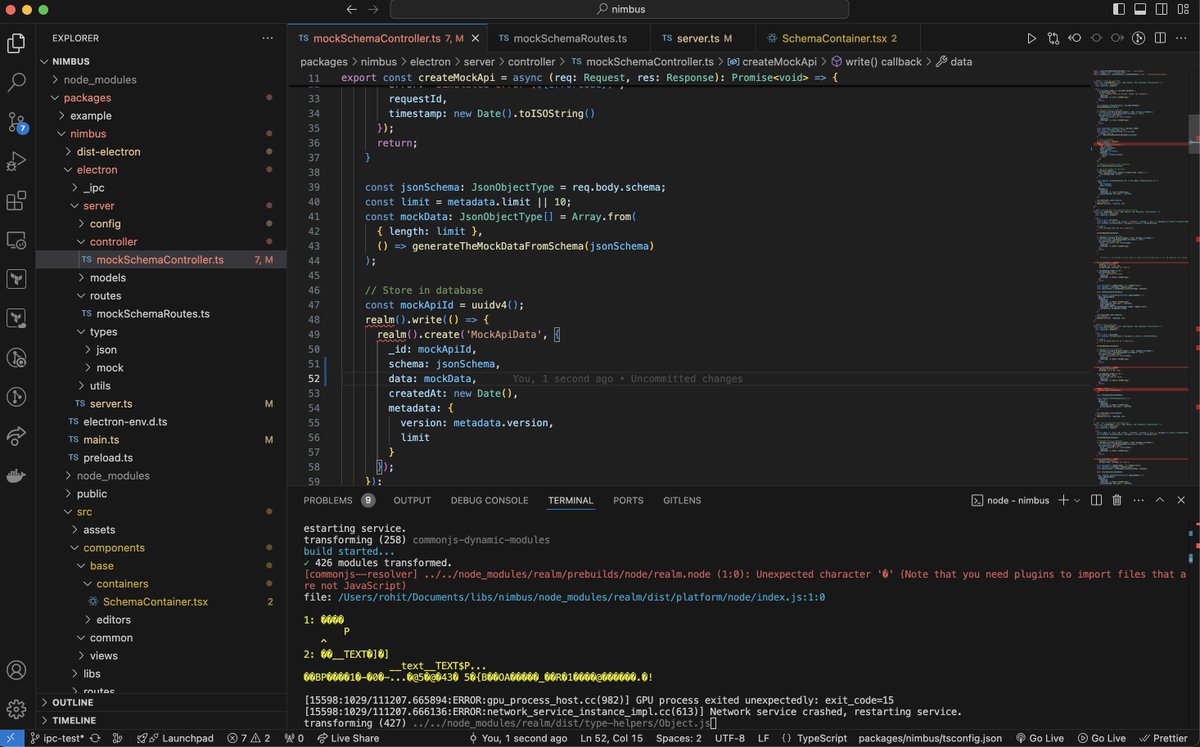Open preload.ts in the explorer tree
1200x747 pixels.
pos(161,458)
